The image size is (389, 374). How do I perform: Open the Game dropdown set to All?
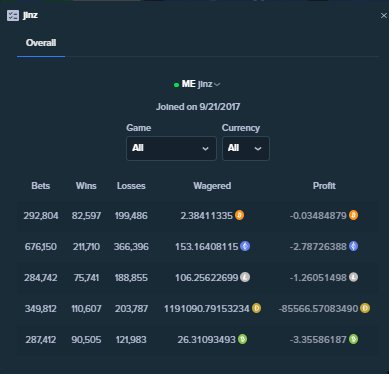(x=171, y=148)
